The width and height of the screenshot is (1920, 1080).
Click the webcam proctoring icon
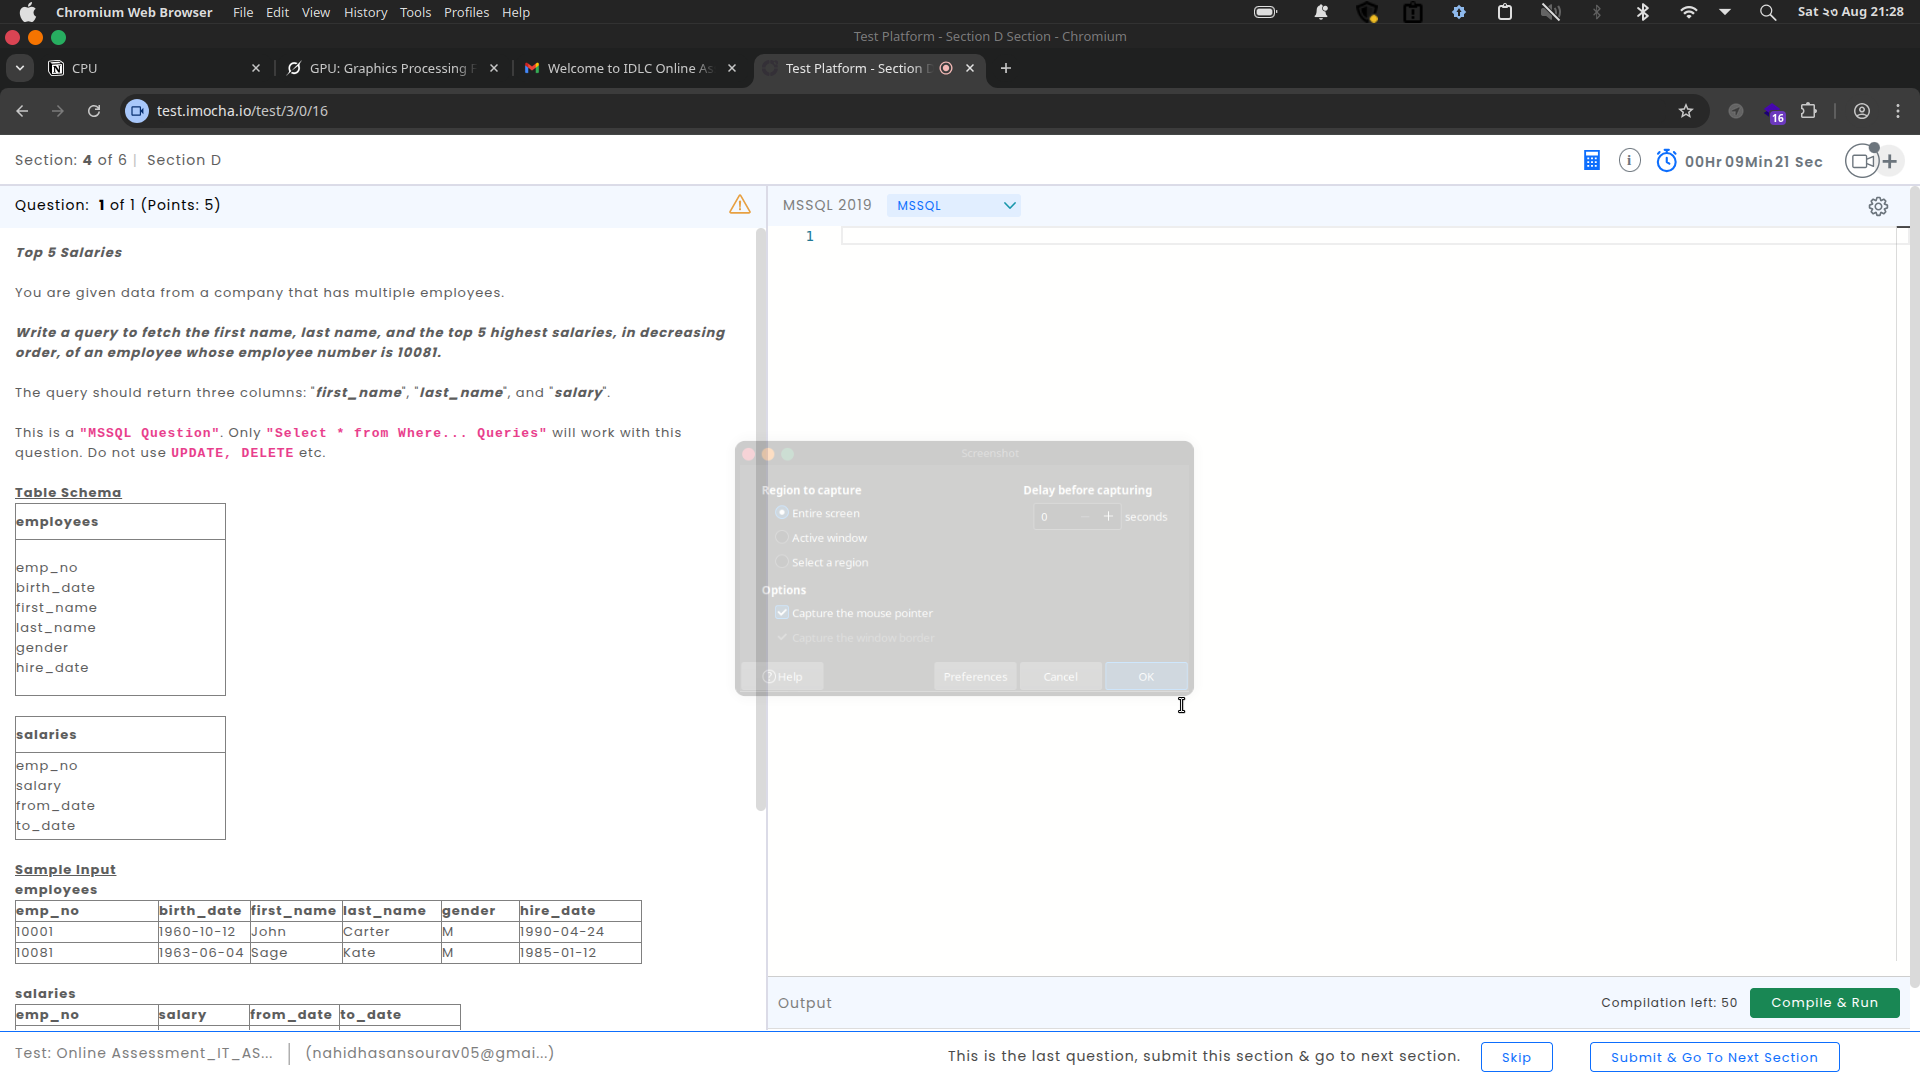(x=1863, y=161)
